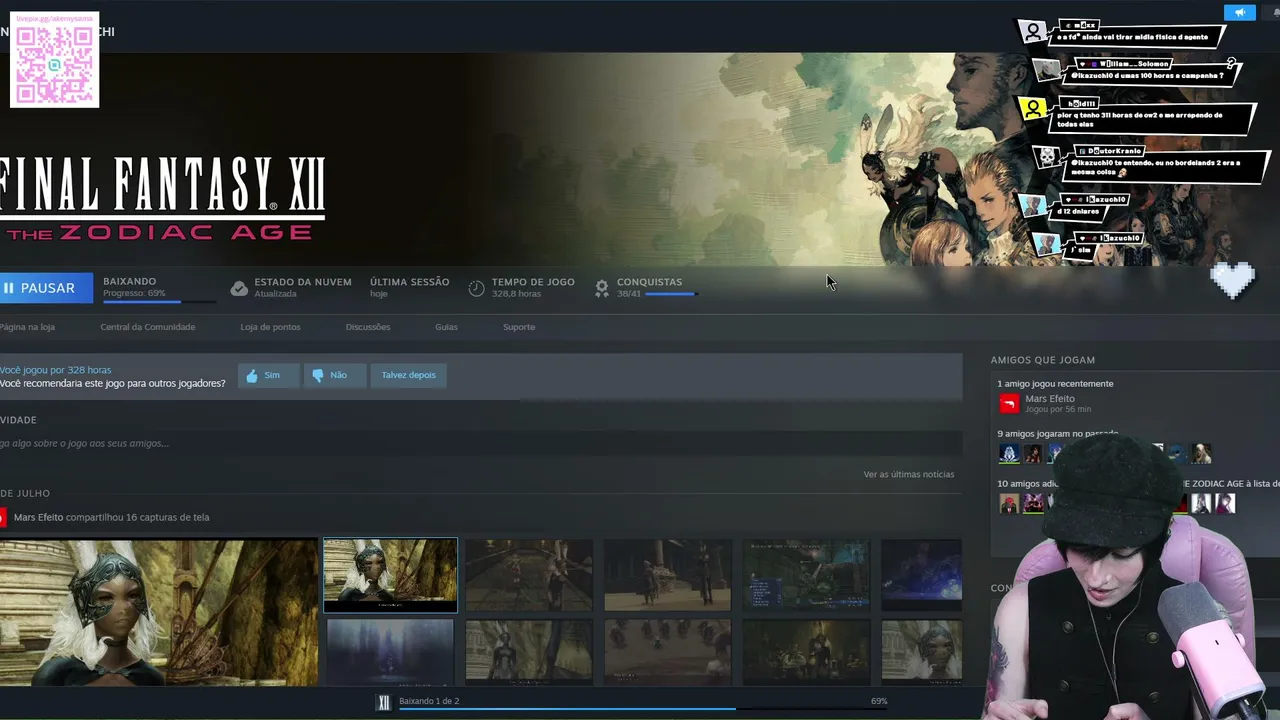
Task: Click the 'AMIGOS QUE JOGAM' heading
Action: click(1043, 360)
